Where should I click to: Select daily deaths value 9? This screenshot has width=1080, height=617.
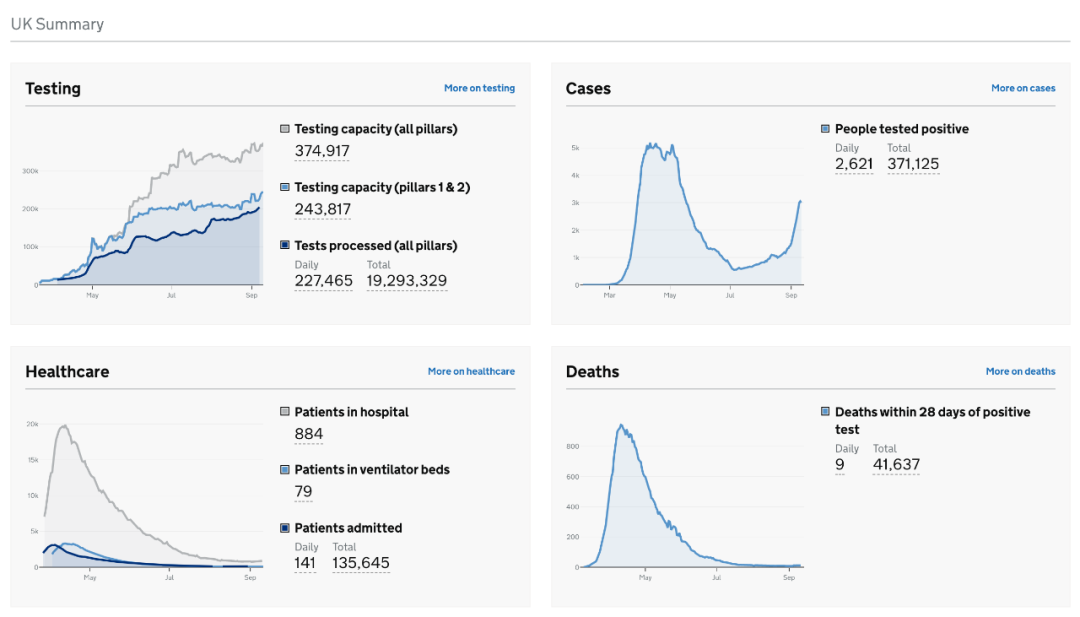[x=840, y=465]
